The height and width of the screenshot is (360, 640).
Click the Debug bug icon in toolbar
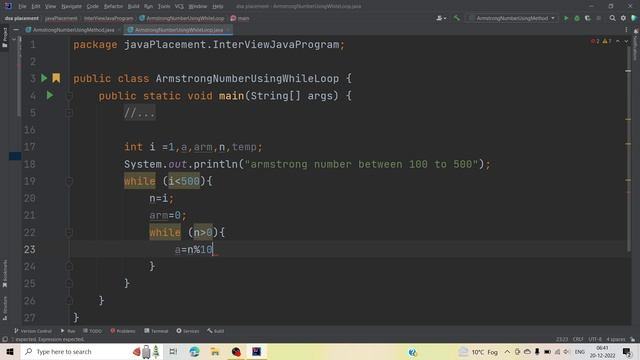(x=577, y=18)
